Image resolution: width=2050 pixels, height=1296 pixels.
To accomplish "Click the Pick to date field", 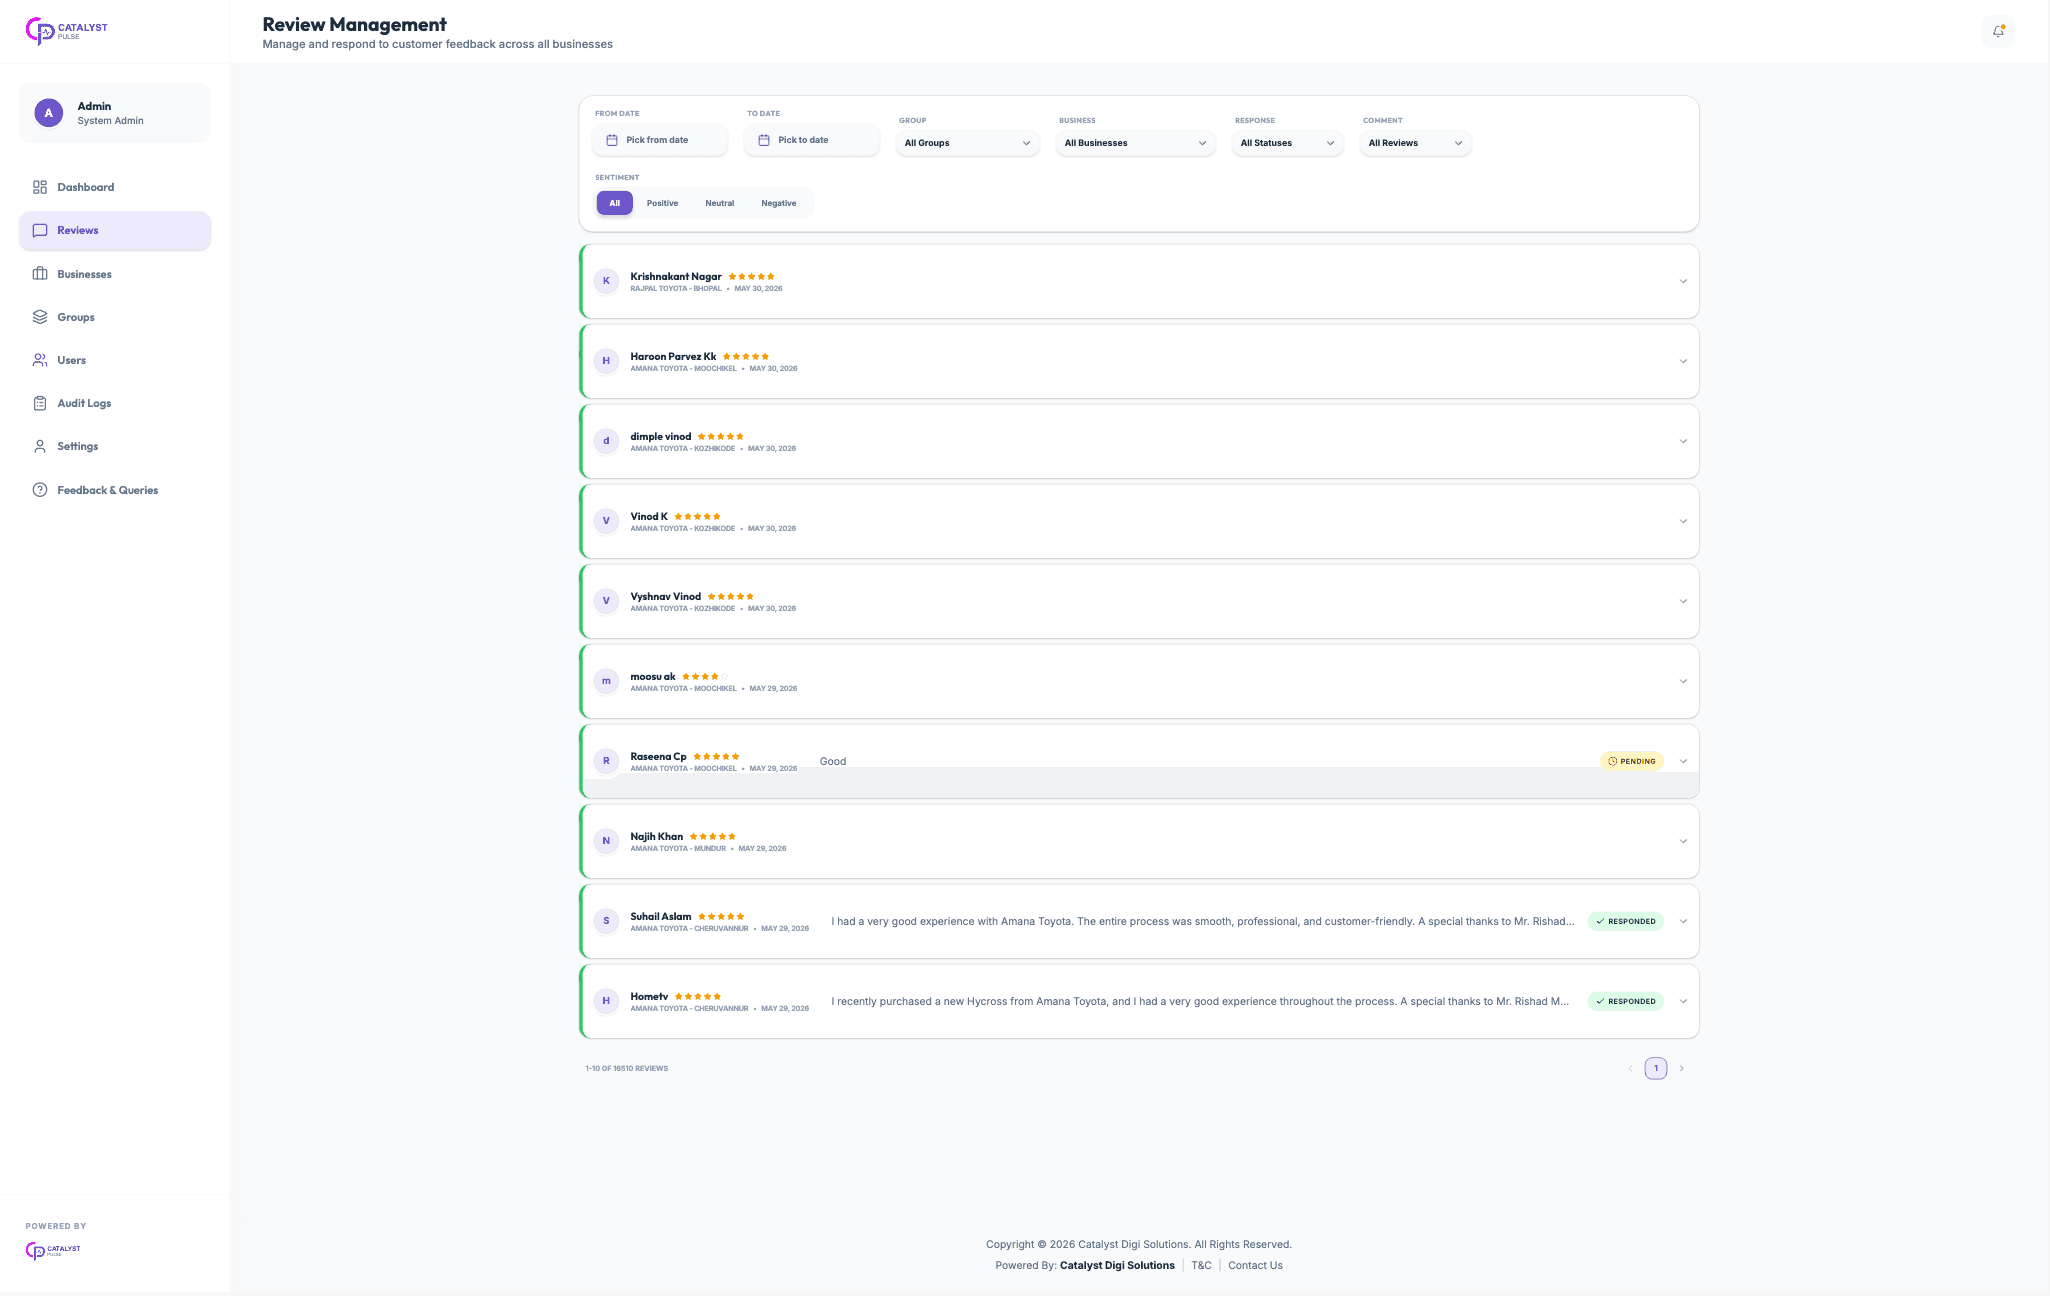I will (x=812, y=140).
